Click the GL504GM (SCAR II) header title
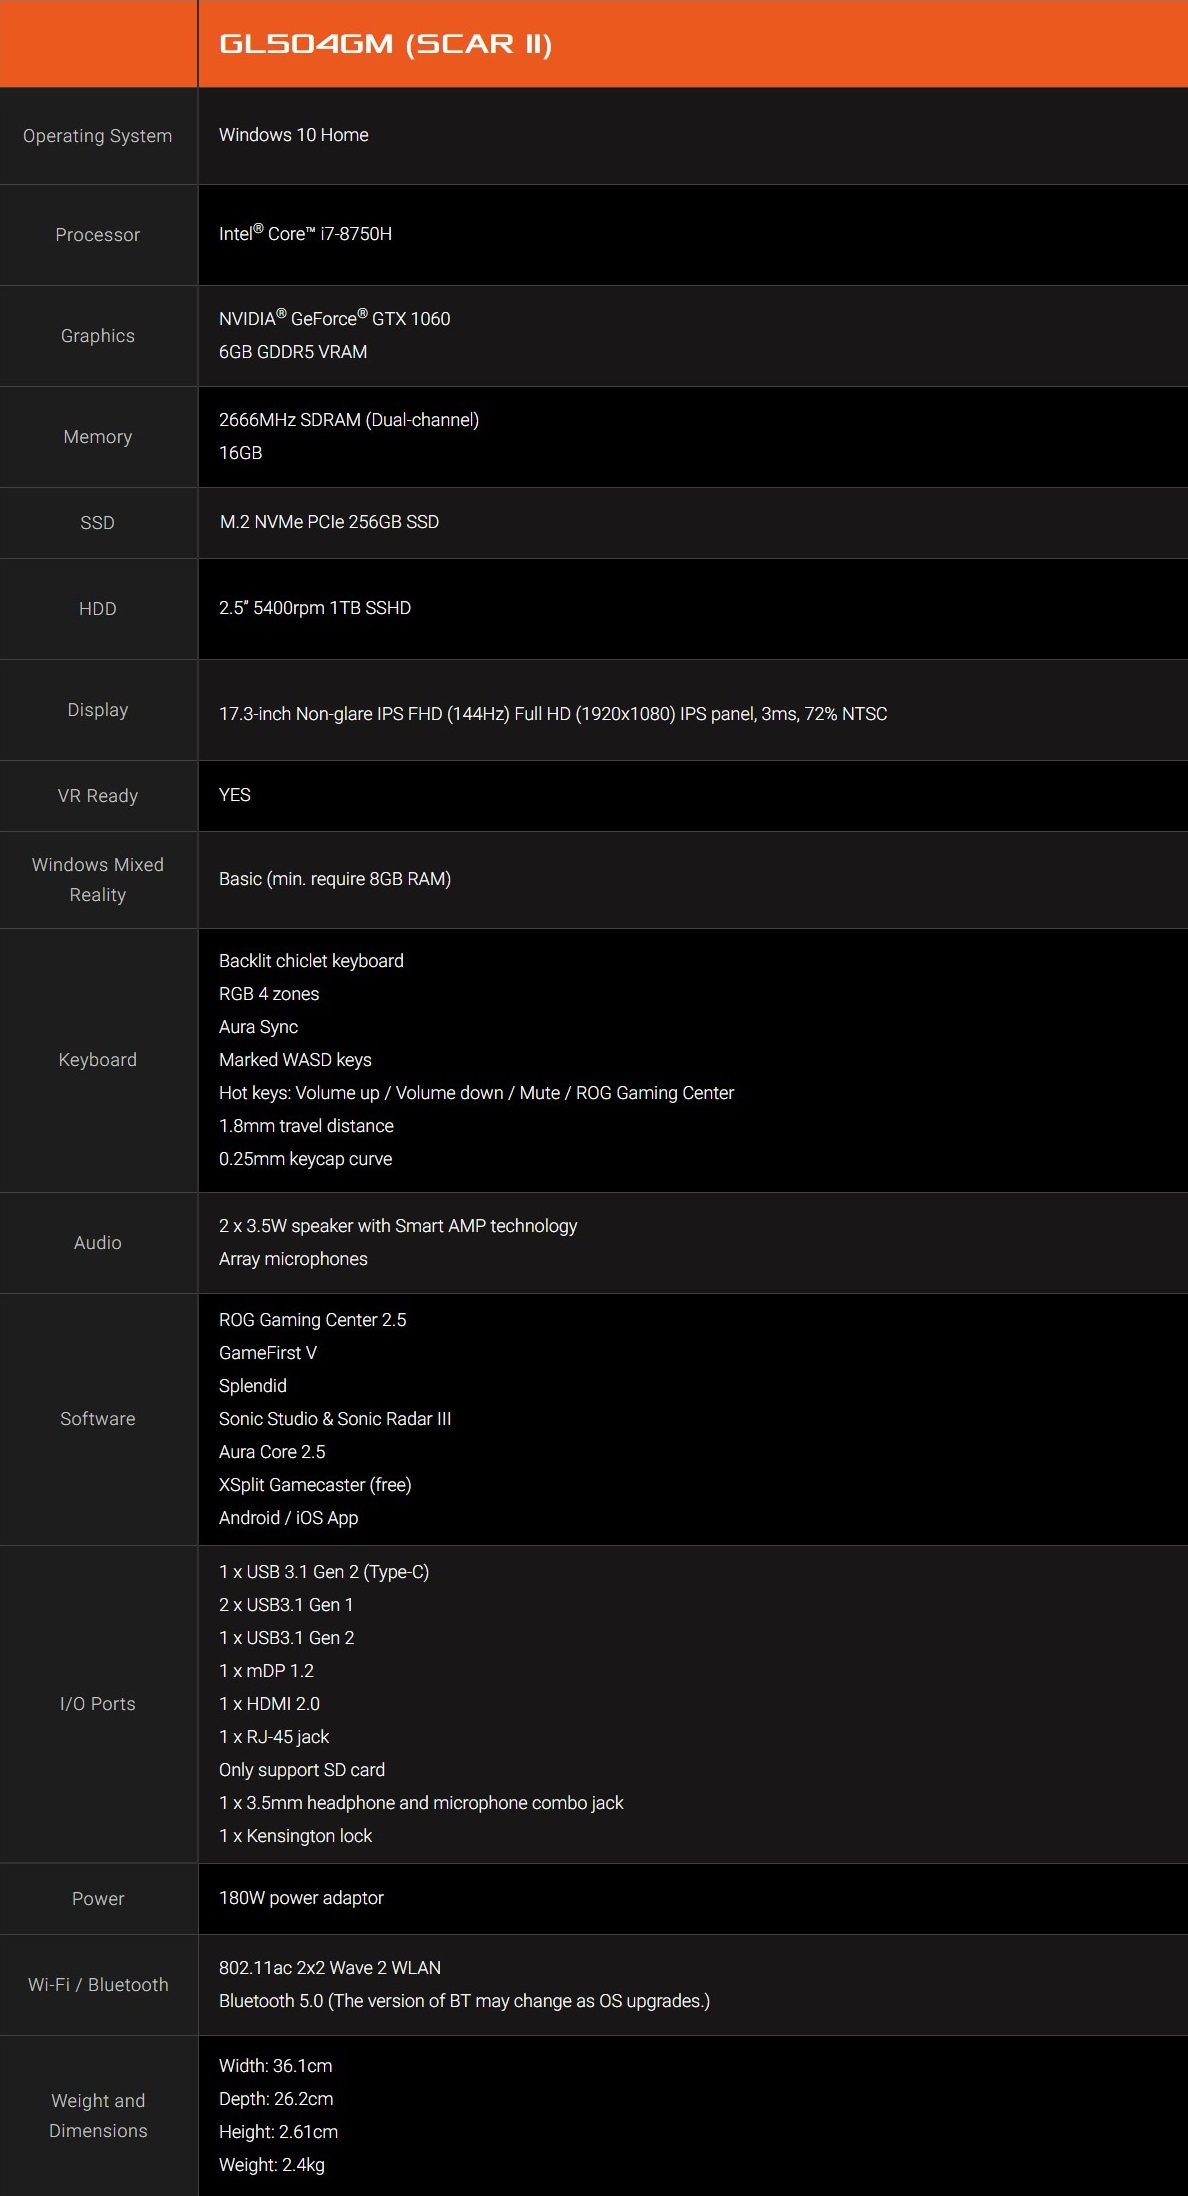Viewport: 1188px width, 2196px height. tap(385, 44)
